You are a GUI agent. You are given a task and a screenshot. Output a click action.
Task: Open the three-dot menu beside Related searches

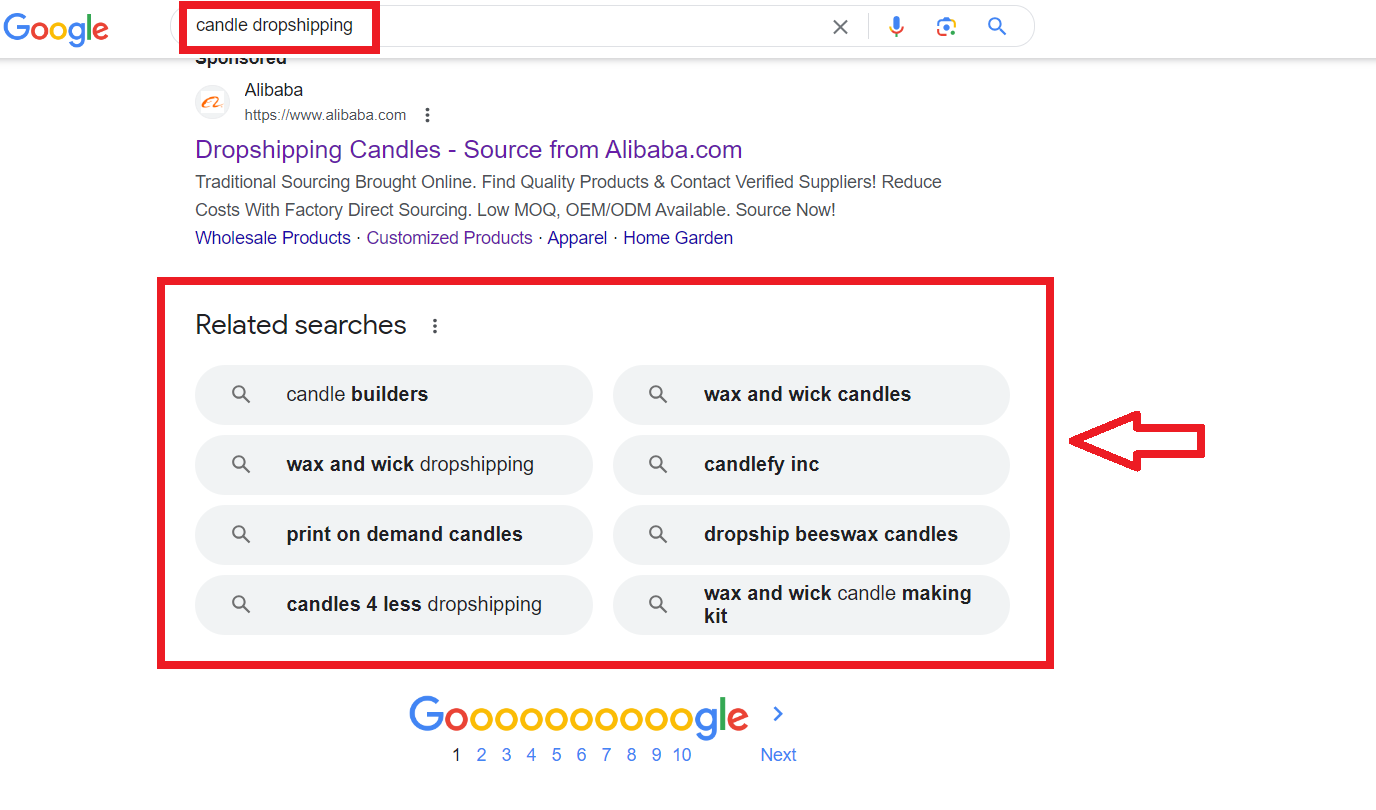[x=435, y=325]
